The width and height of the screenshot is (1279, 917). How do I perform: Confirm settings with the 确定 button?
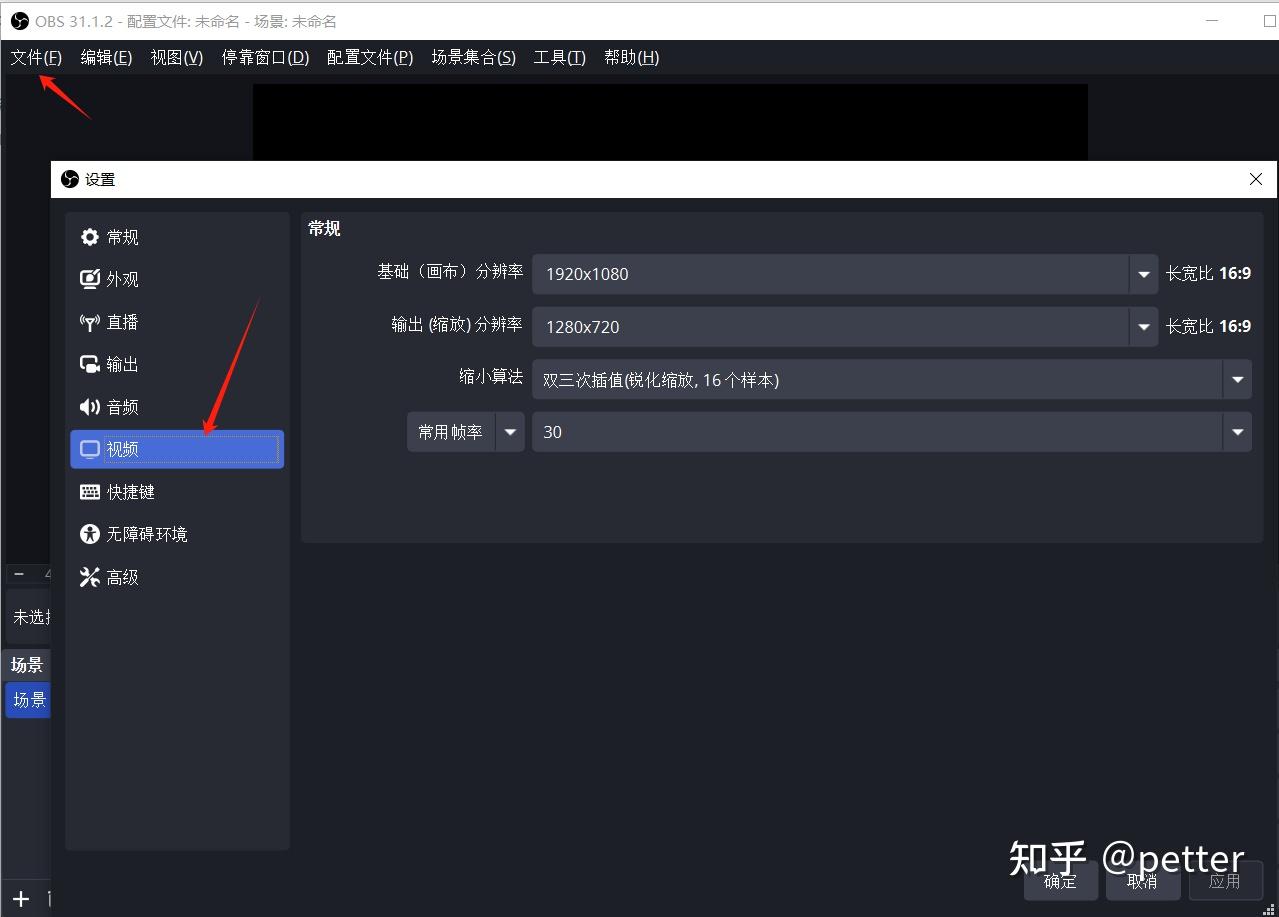click(x=1059, y=881)
